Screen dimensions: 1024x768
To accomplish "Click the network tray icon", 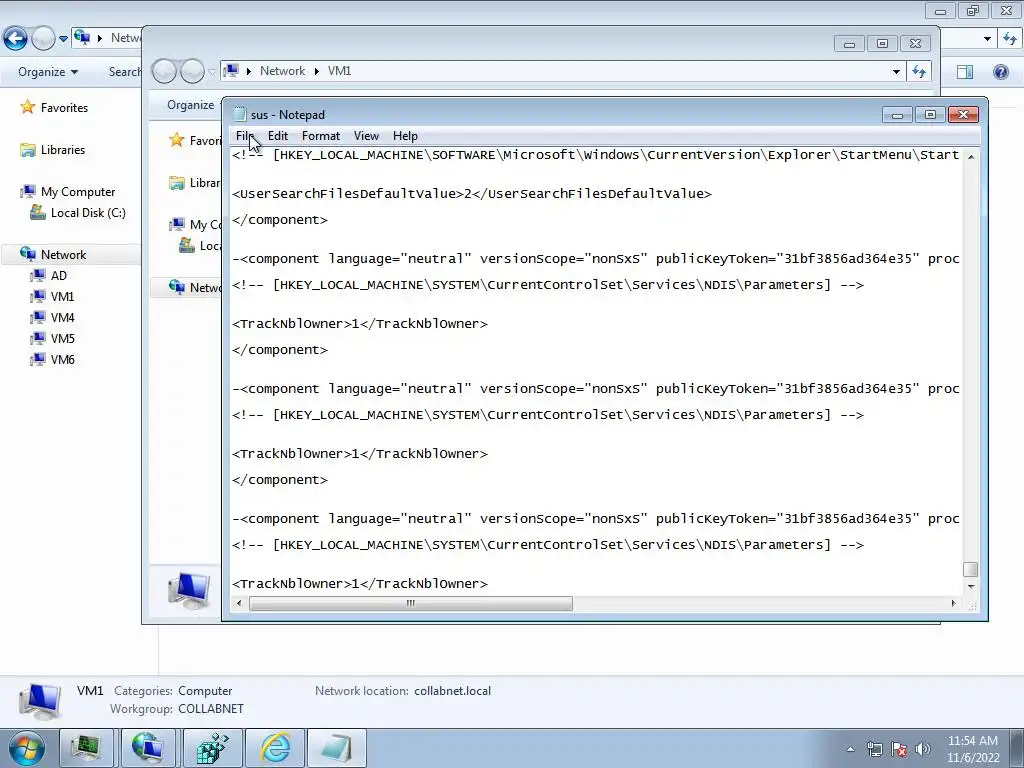I will click(874, 749).
